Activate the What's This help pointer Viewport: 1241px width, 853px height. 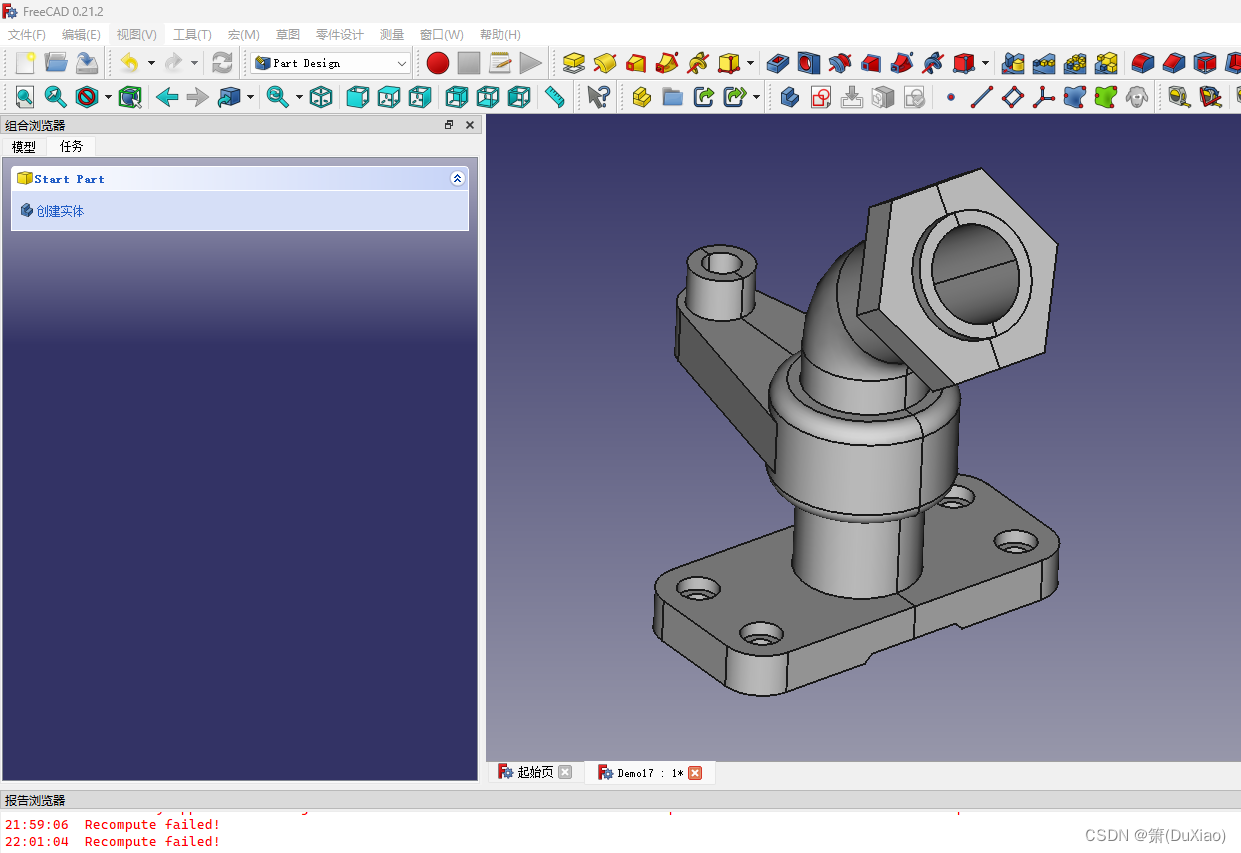[x=598, y=97]
